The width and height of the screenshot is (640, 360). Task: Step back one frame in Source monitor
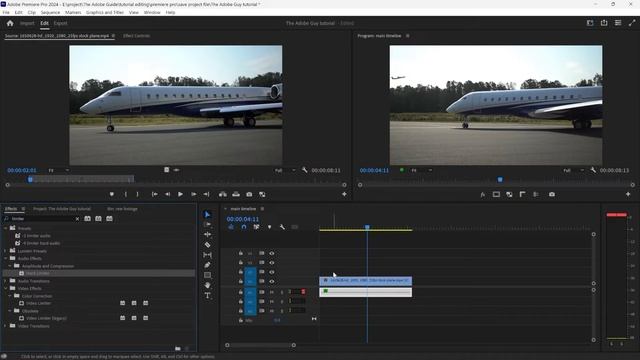point(167,194)
